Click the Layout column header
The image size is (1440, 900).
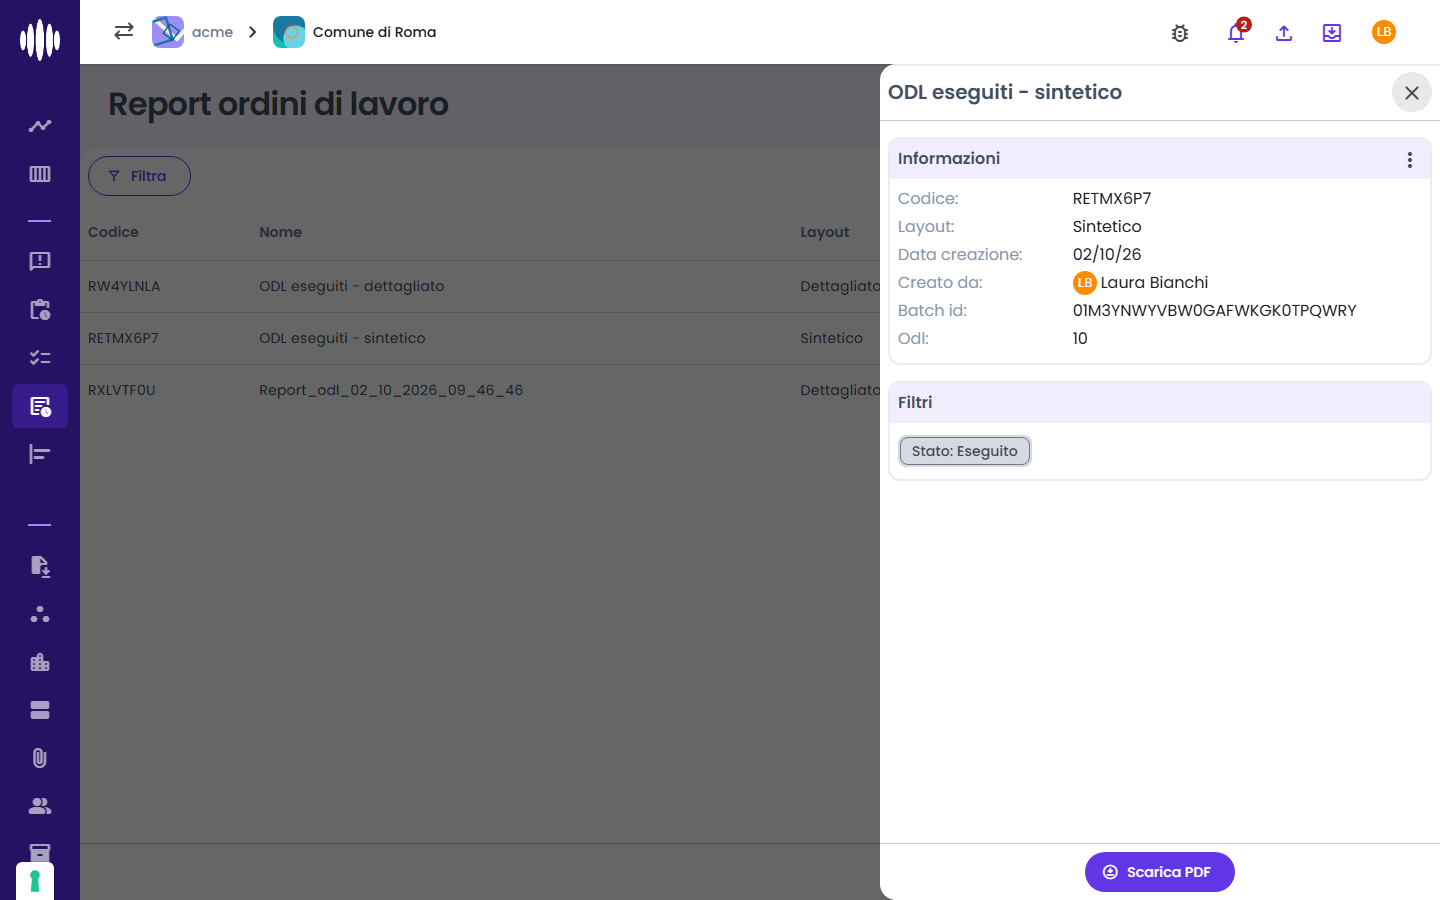tap(825, 232)
